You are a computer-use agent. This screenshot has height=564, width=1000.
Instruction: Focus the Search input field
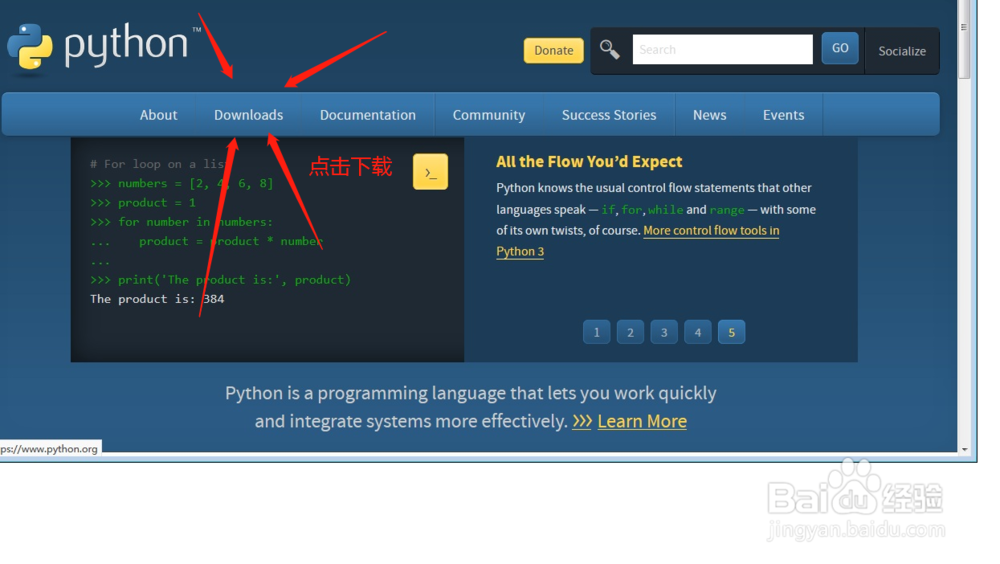tap(723, 49)
